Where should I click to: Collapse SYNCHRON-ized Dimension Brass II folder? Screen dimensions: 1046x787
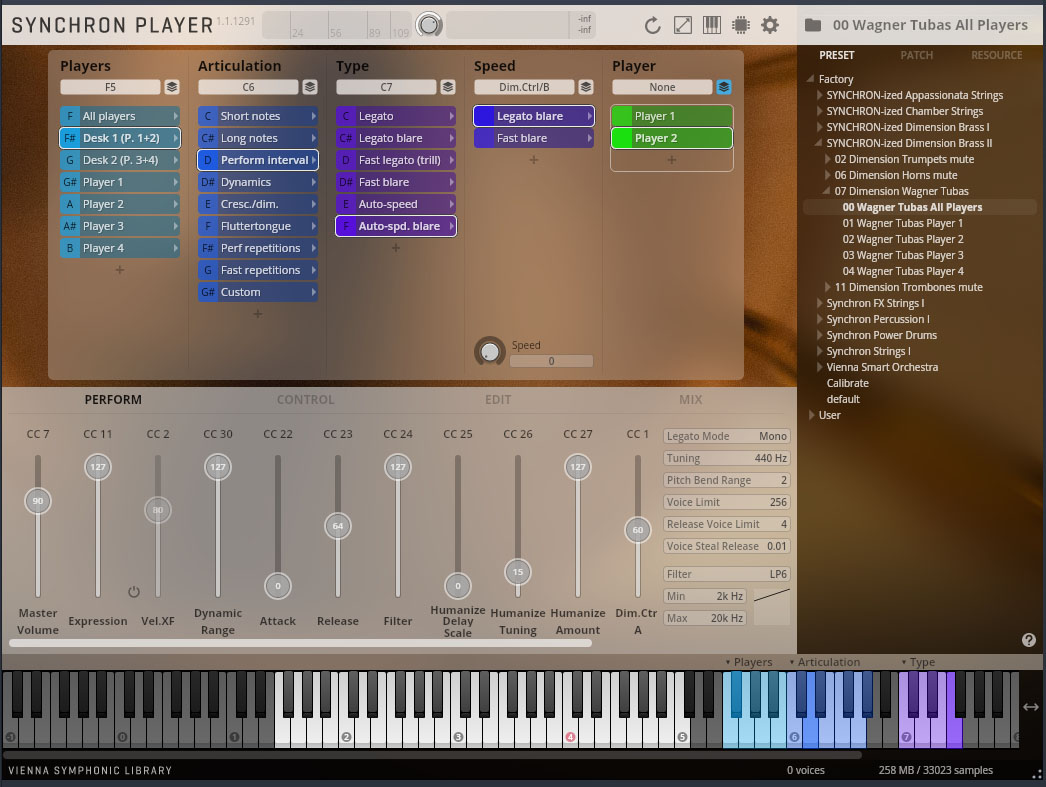(819, 143)
